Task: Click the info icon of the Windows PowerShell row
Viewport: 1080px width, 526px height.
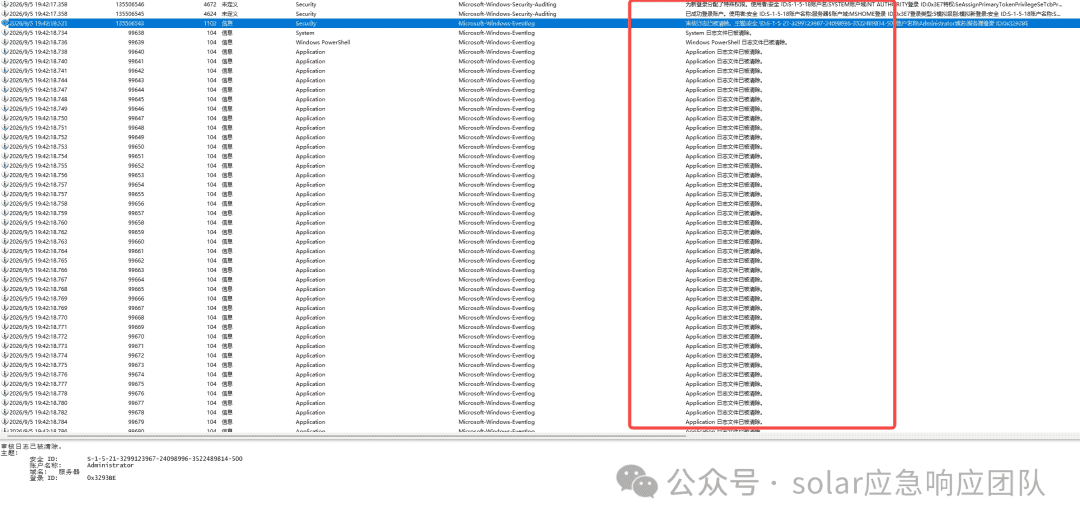Action: pos(6,42)
